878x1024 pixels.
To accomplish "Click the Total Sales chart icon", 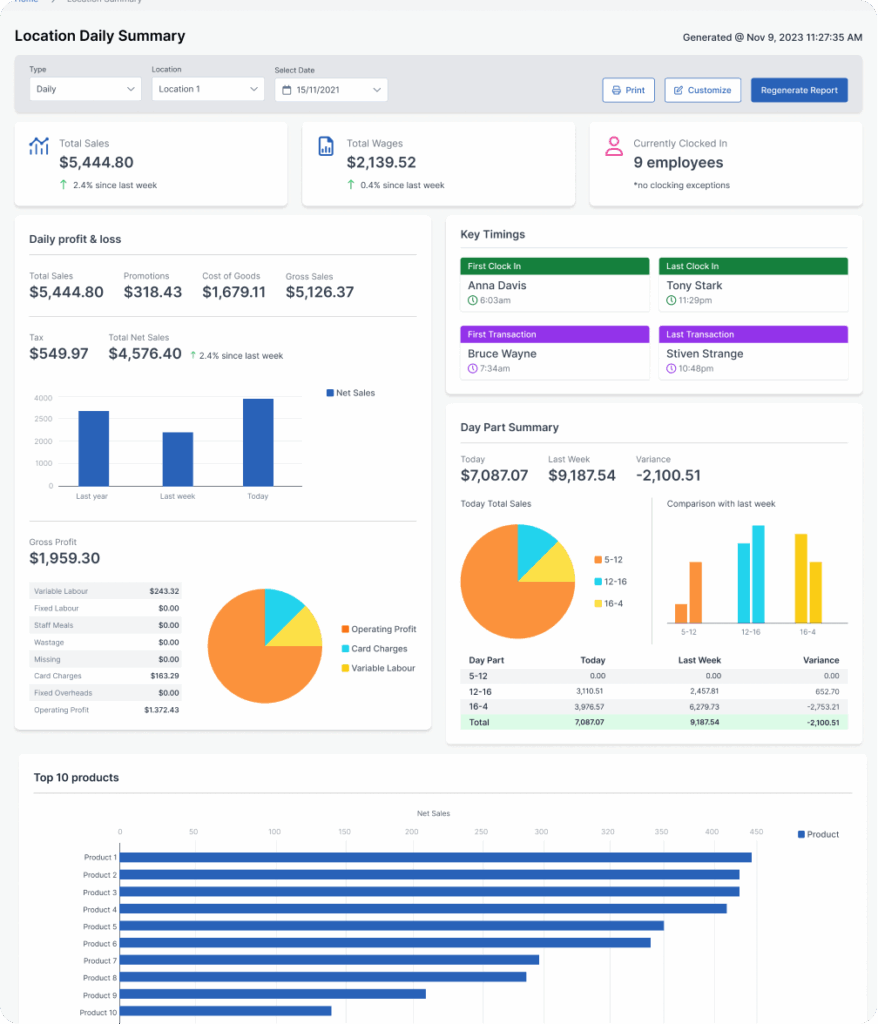I will 39,146.
